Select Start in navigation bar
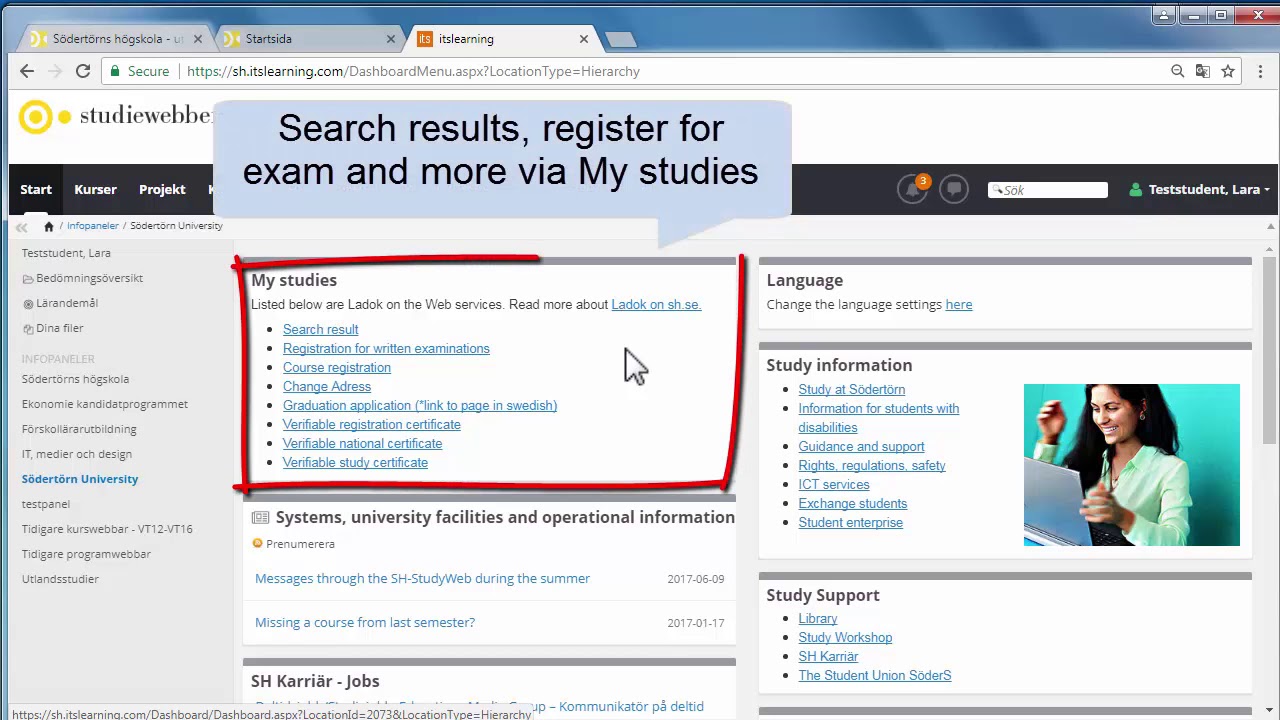Screen dimensions: 1280x720 36,189
